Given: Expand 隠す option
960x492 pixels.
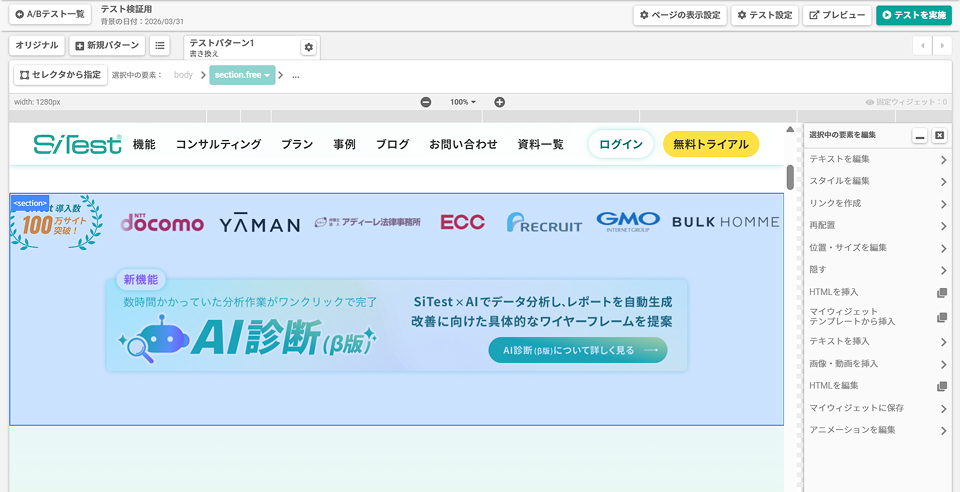Looking at the screenshot, I should [879, 270].
